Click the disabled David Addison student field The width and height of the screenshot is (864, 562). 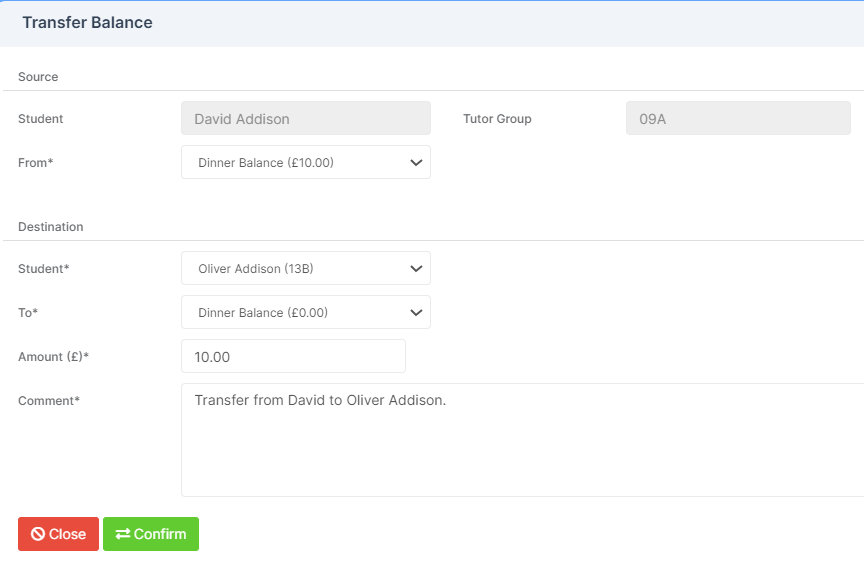click(x=306, y=118)
